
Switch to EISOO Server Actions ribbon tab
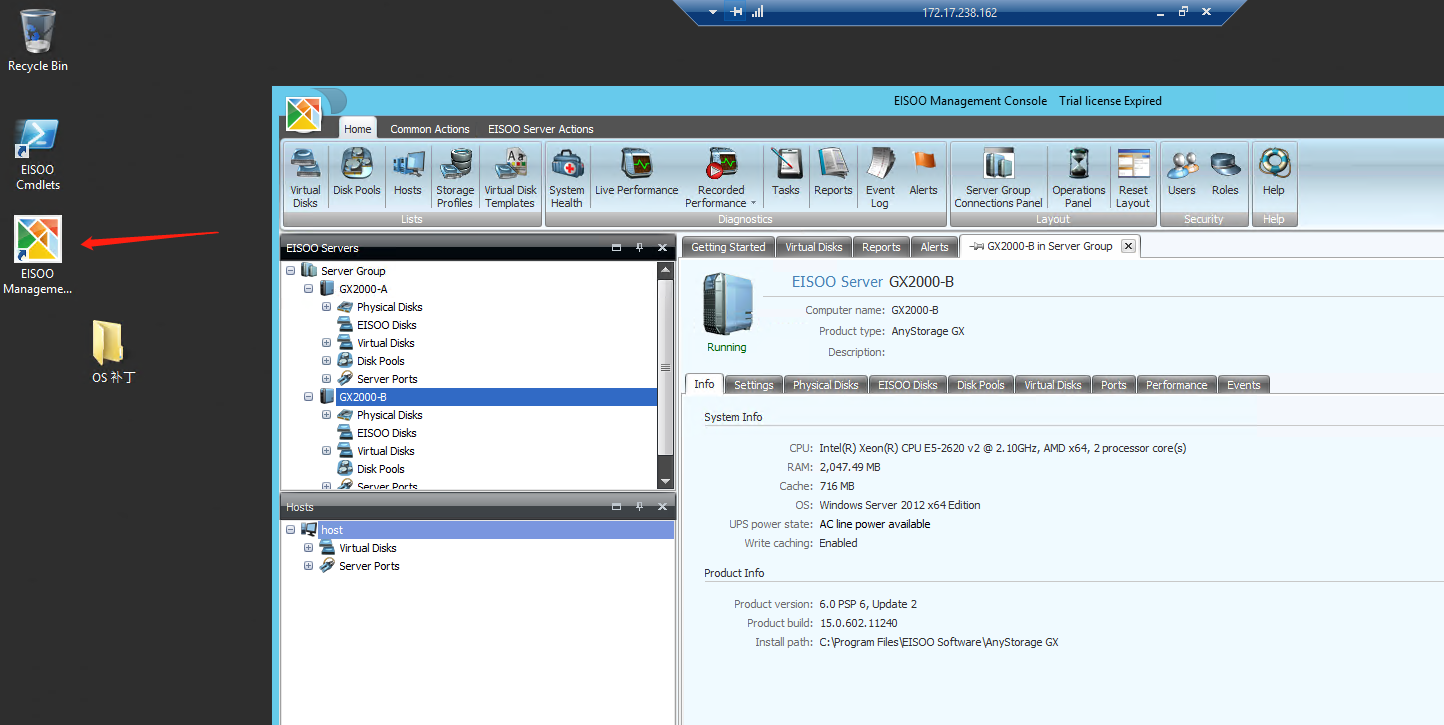(x=541, y=129)
